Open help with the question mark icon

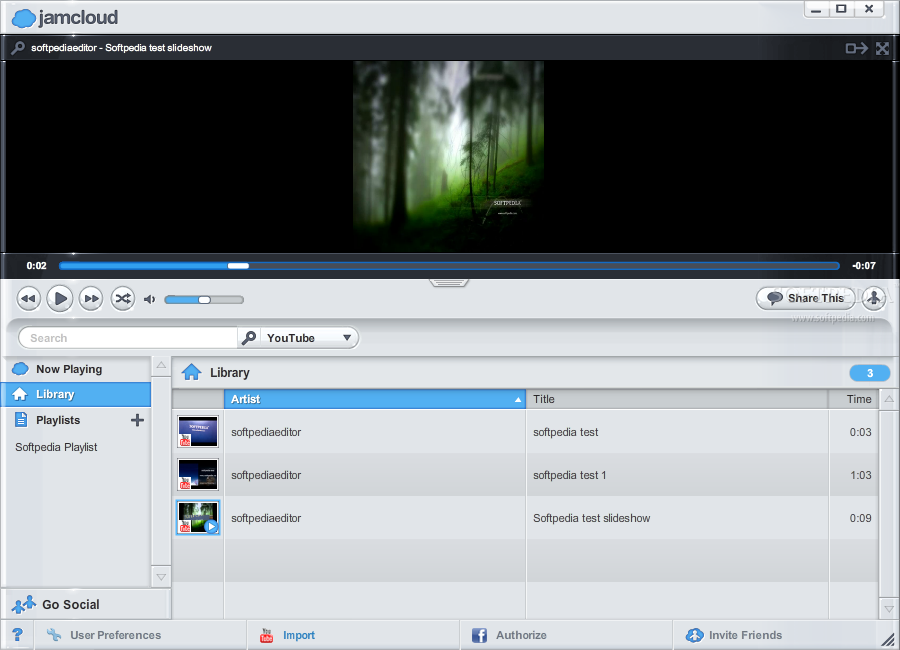[x=17, y=634]
